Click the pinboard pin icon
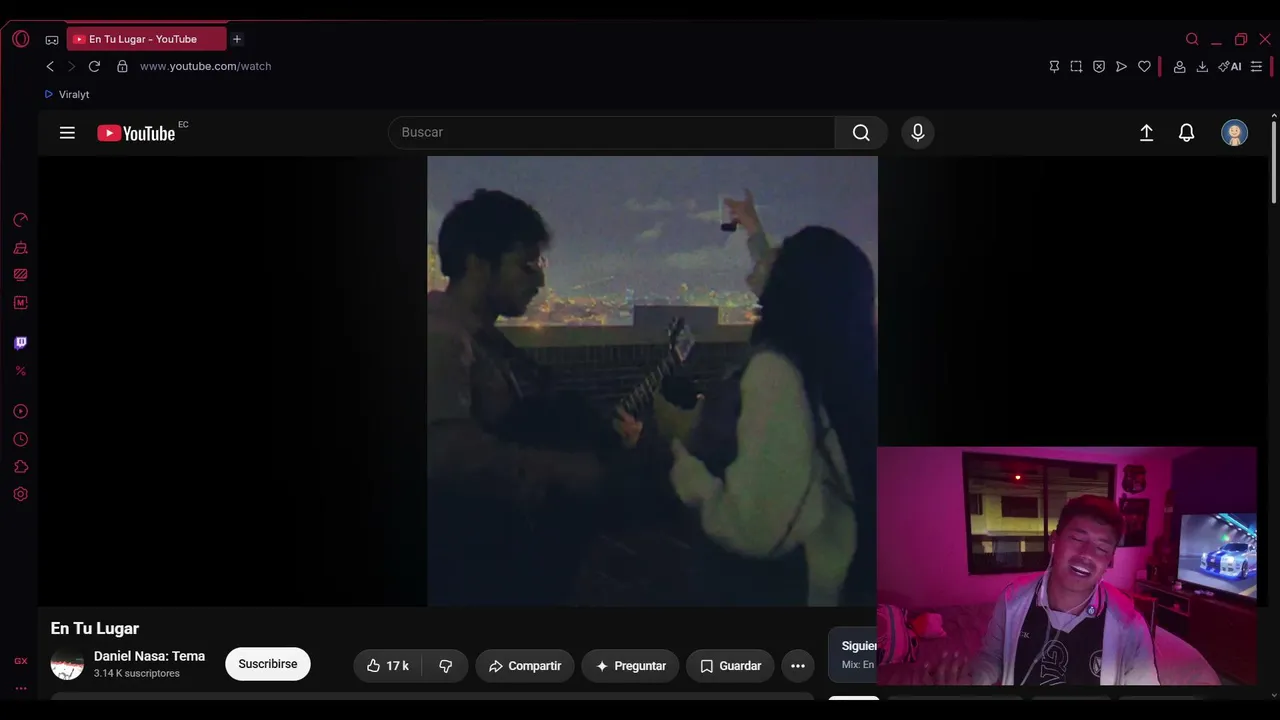1280x720 pixels. 1054,66
